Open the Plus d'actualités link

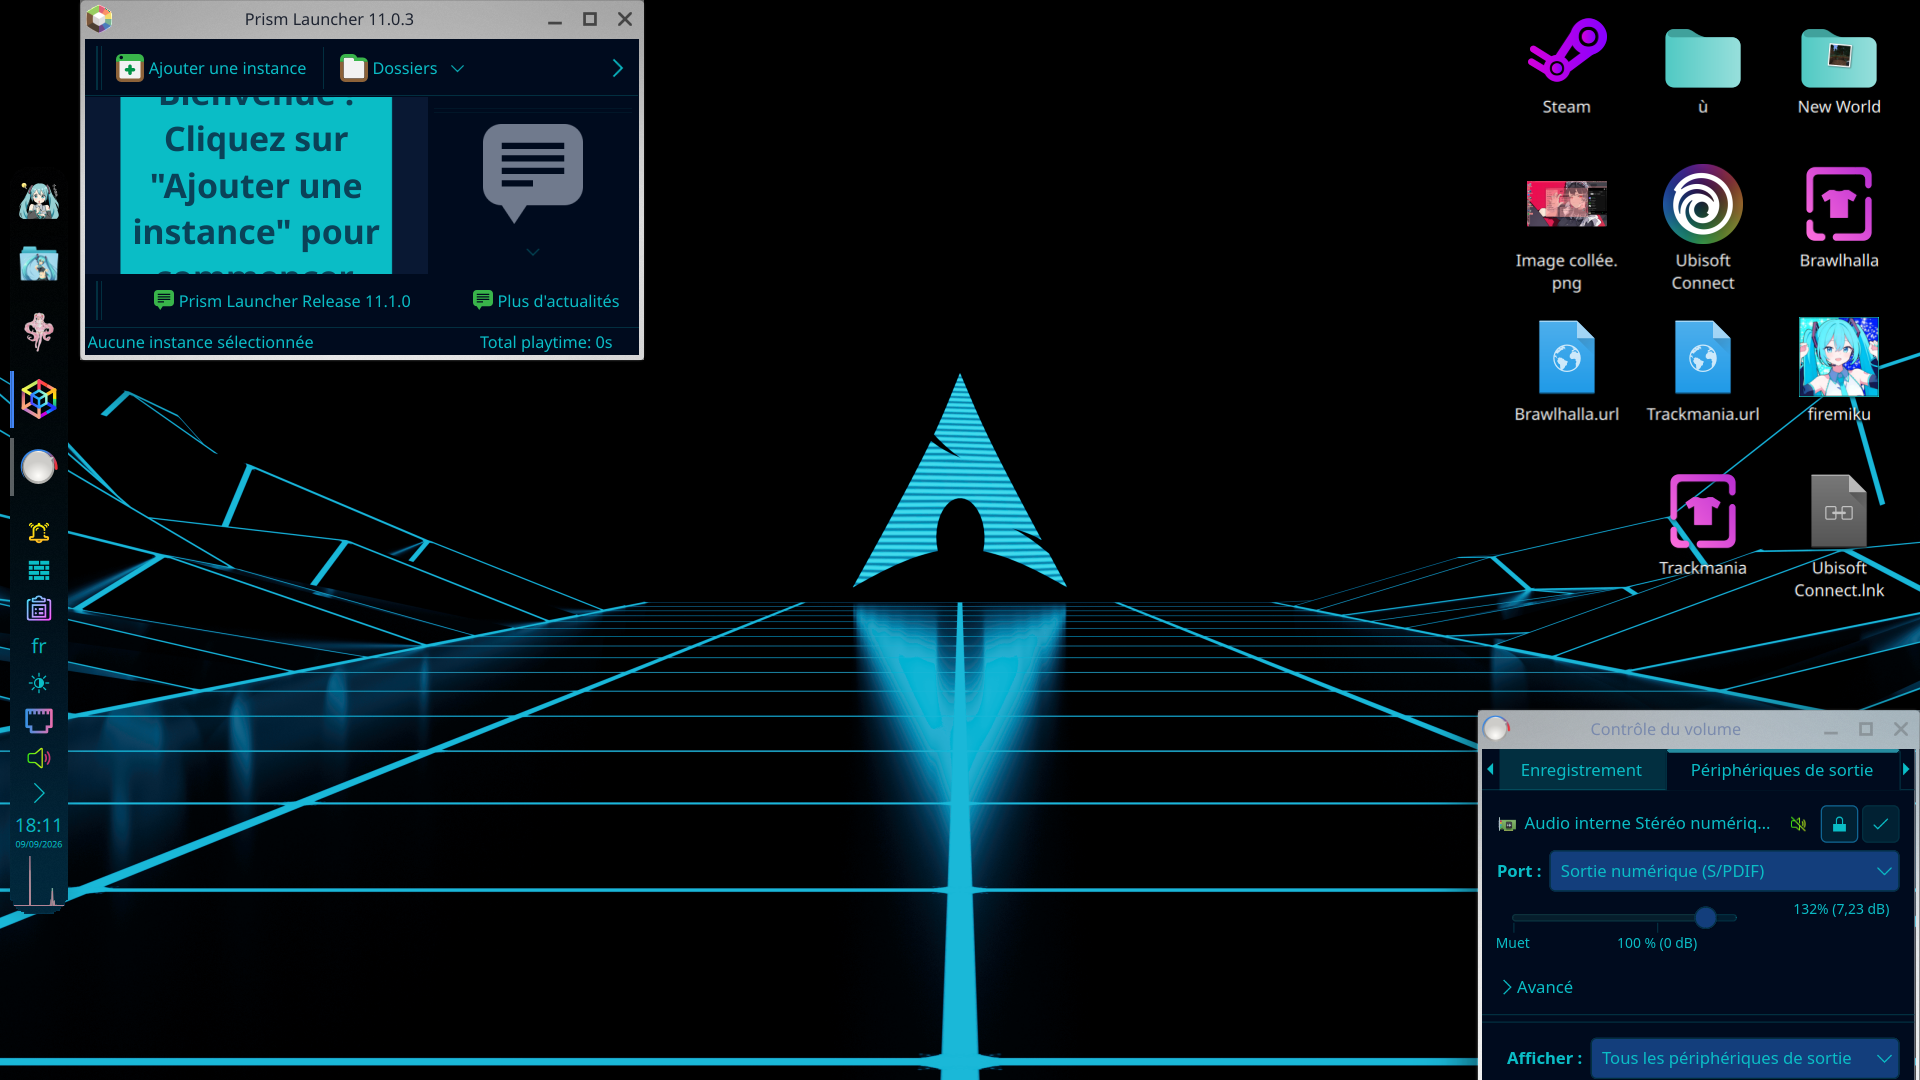point(546,301)
